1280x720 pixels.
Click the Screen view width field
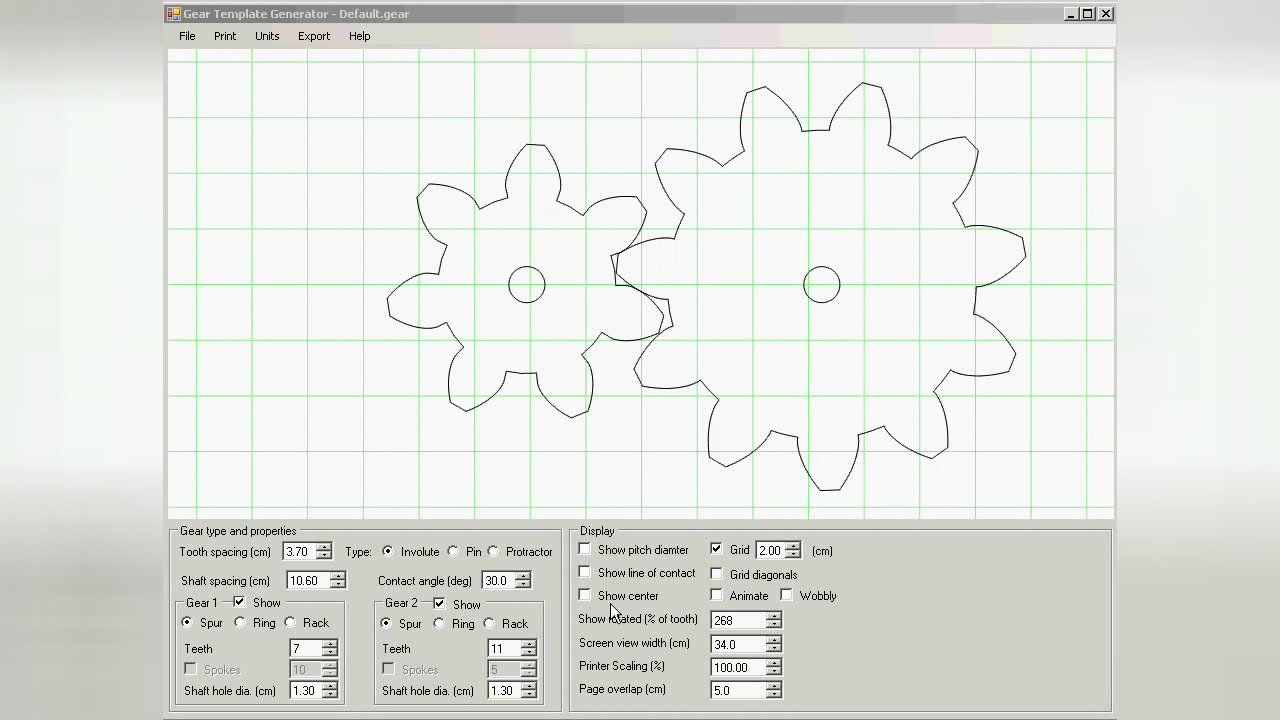pos(738,644)
